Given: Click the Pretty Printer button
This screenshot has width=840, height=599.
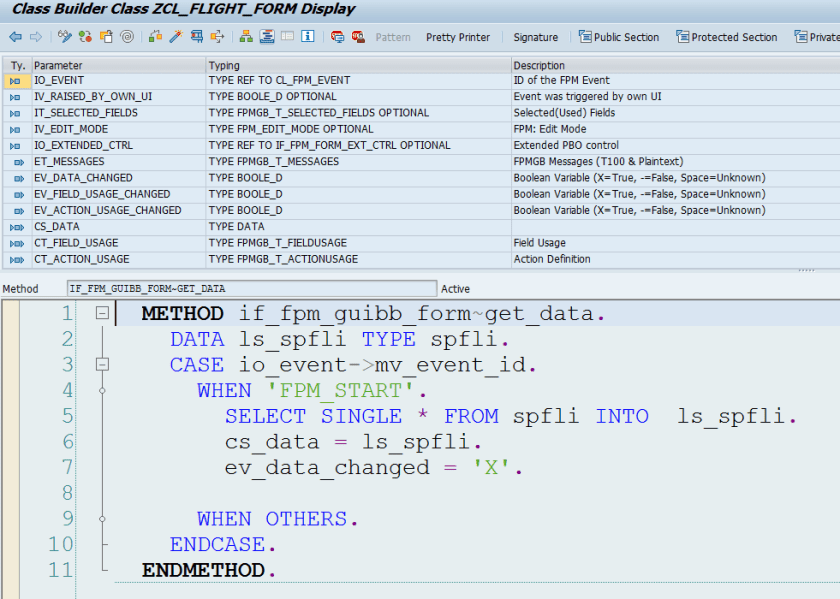Looking at the screenshot, I should 457,37.
